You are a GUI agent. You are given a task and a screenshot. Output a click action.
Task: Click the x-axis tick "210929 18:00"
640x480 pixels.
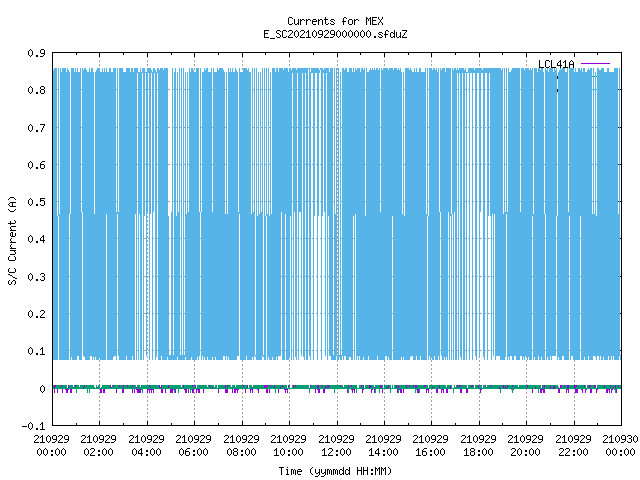pyautogui.click(x=478, y=446)
